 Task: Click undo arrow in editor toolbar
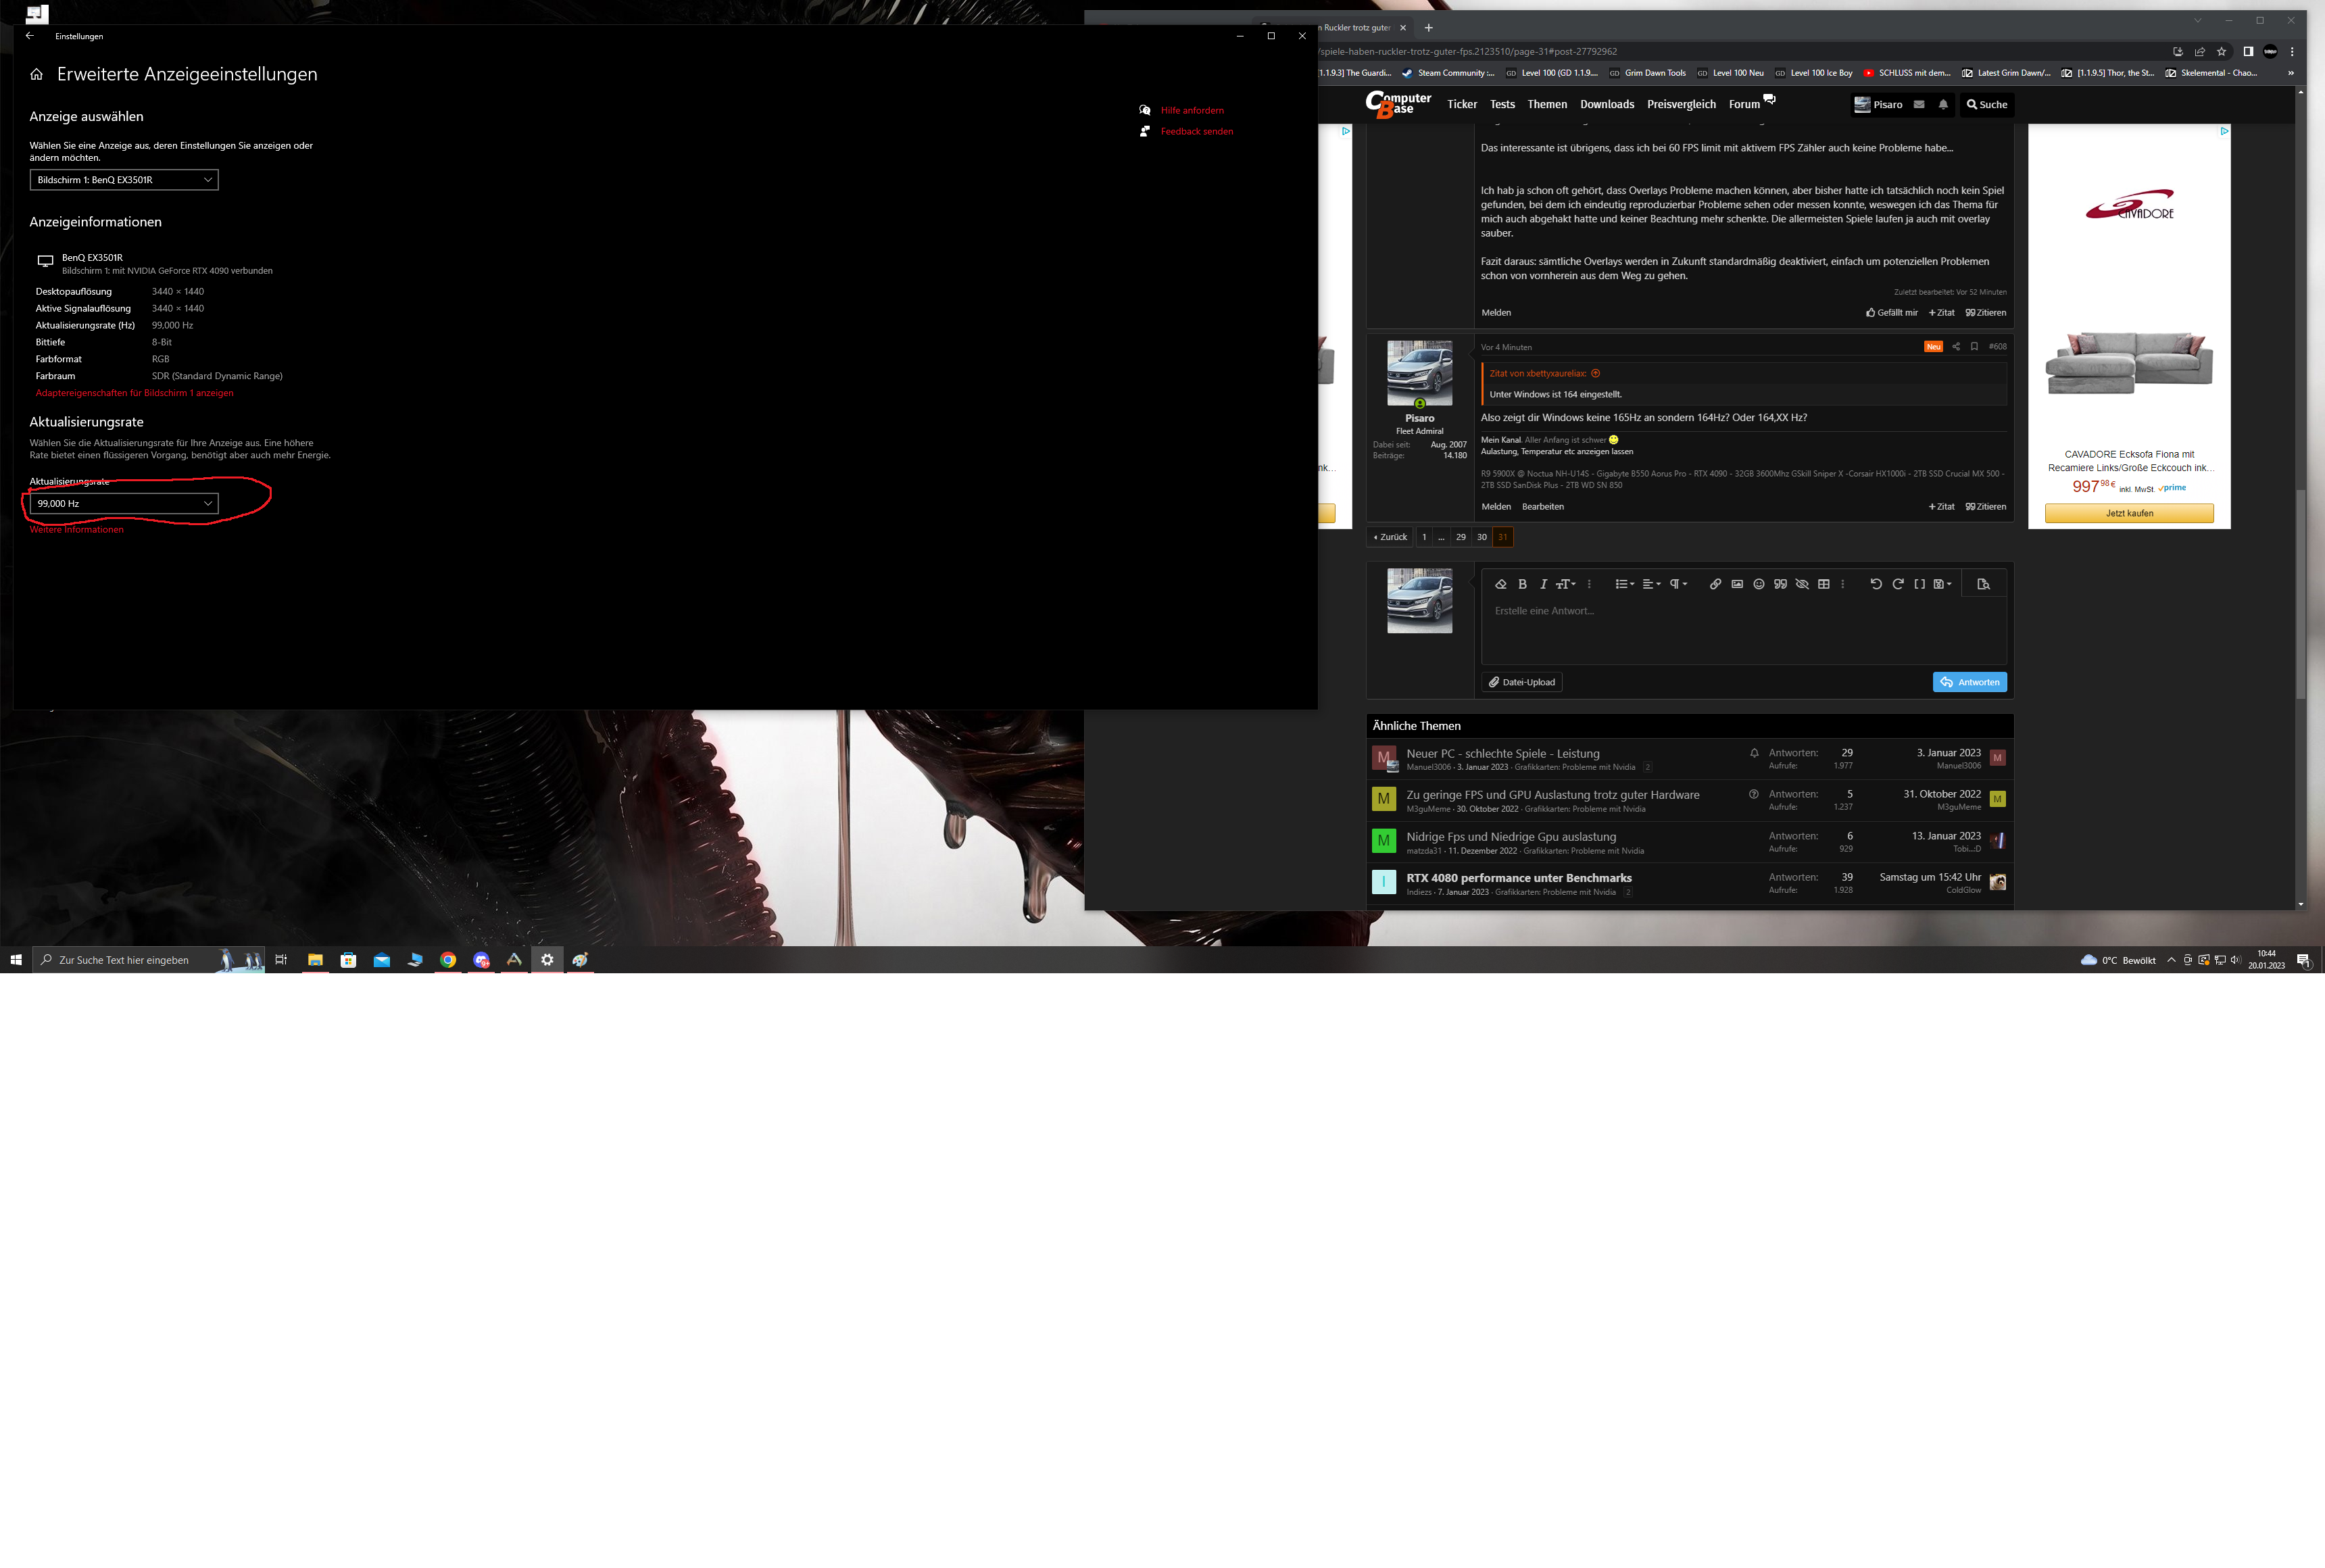point(1876,584)
